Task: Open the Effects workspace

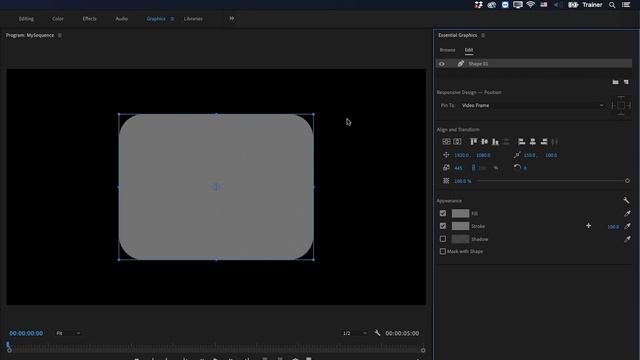Action: click(x=89, y=19)
